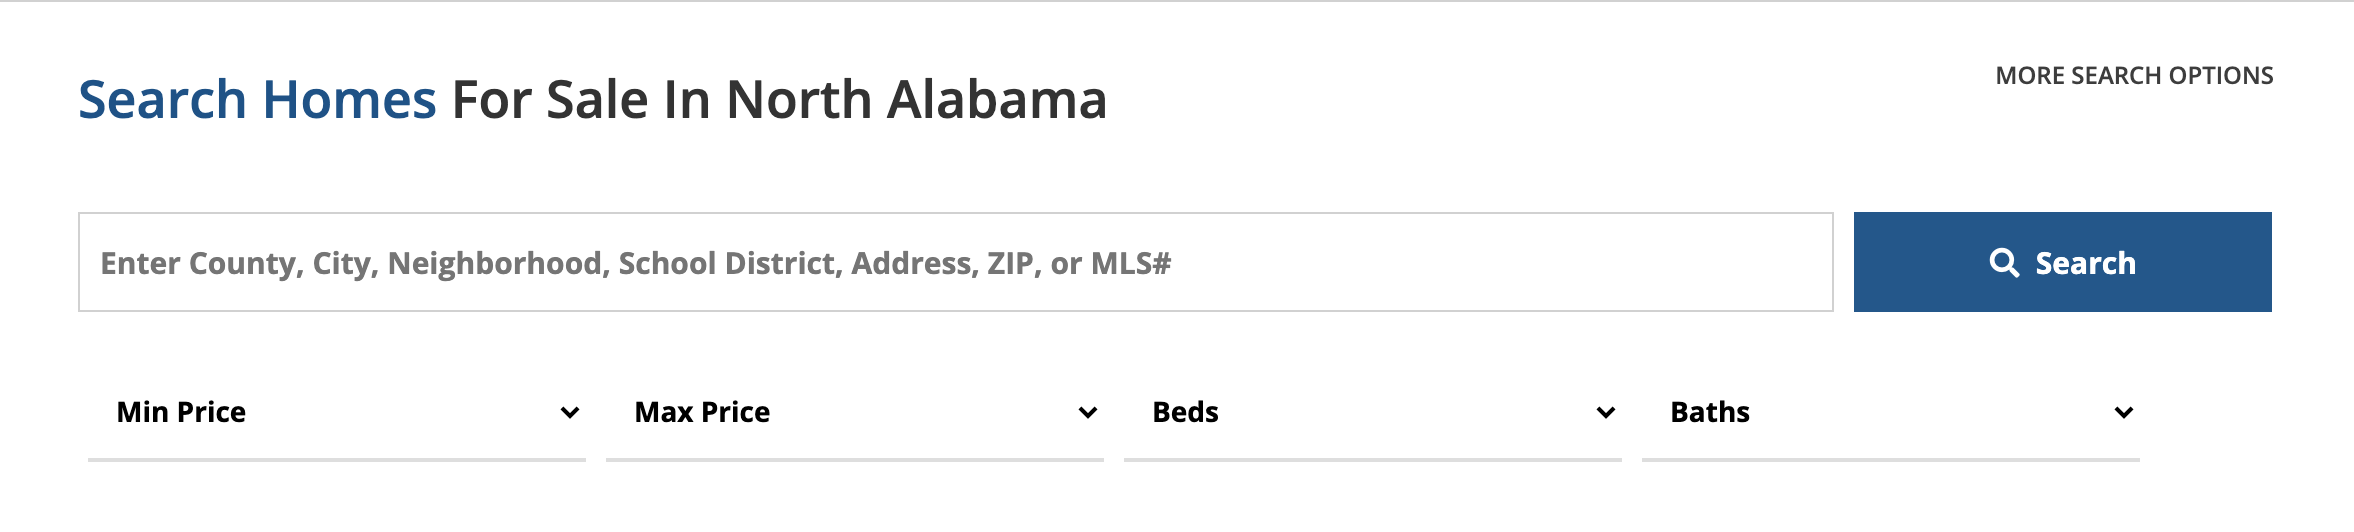Click the magnifying glass icon
Viewport: 2354px width, 532px height.
tap(2003, 263)
